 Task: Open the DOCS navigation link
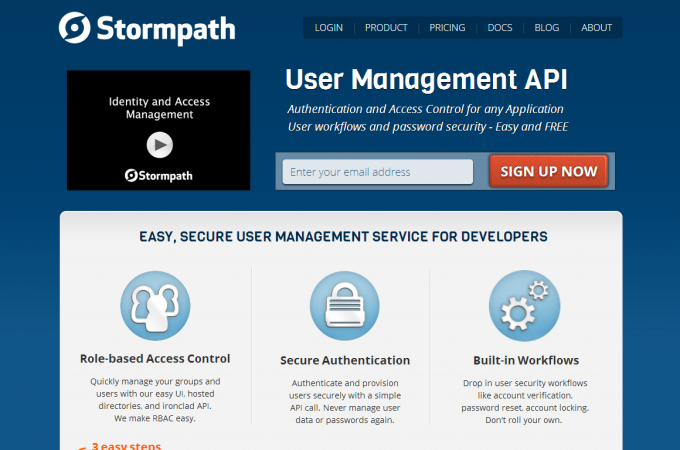point(500,28)
